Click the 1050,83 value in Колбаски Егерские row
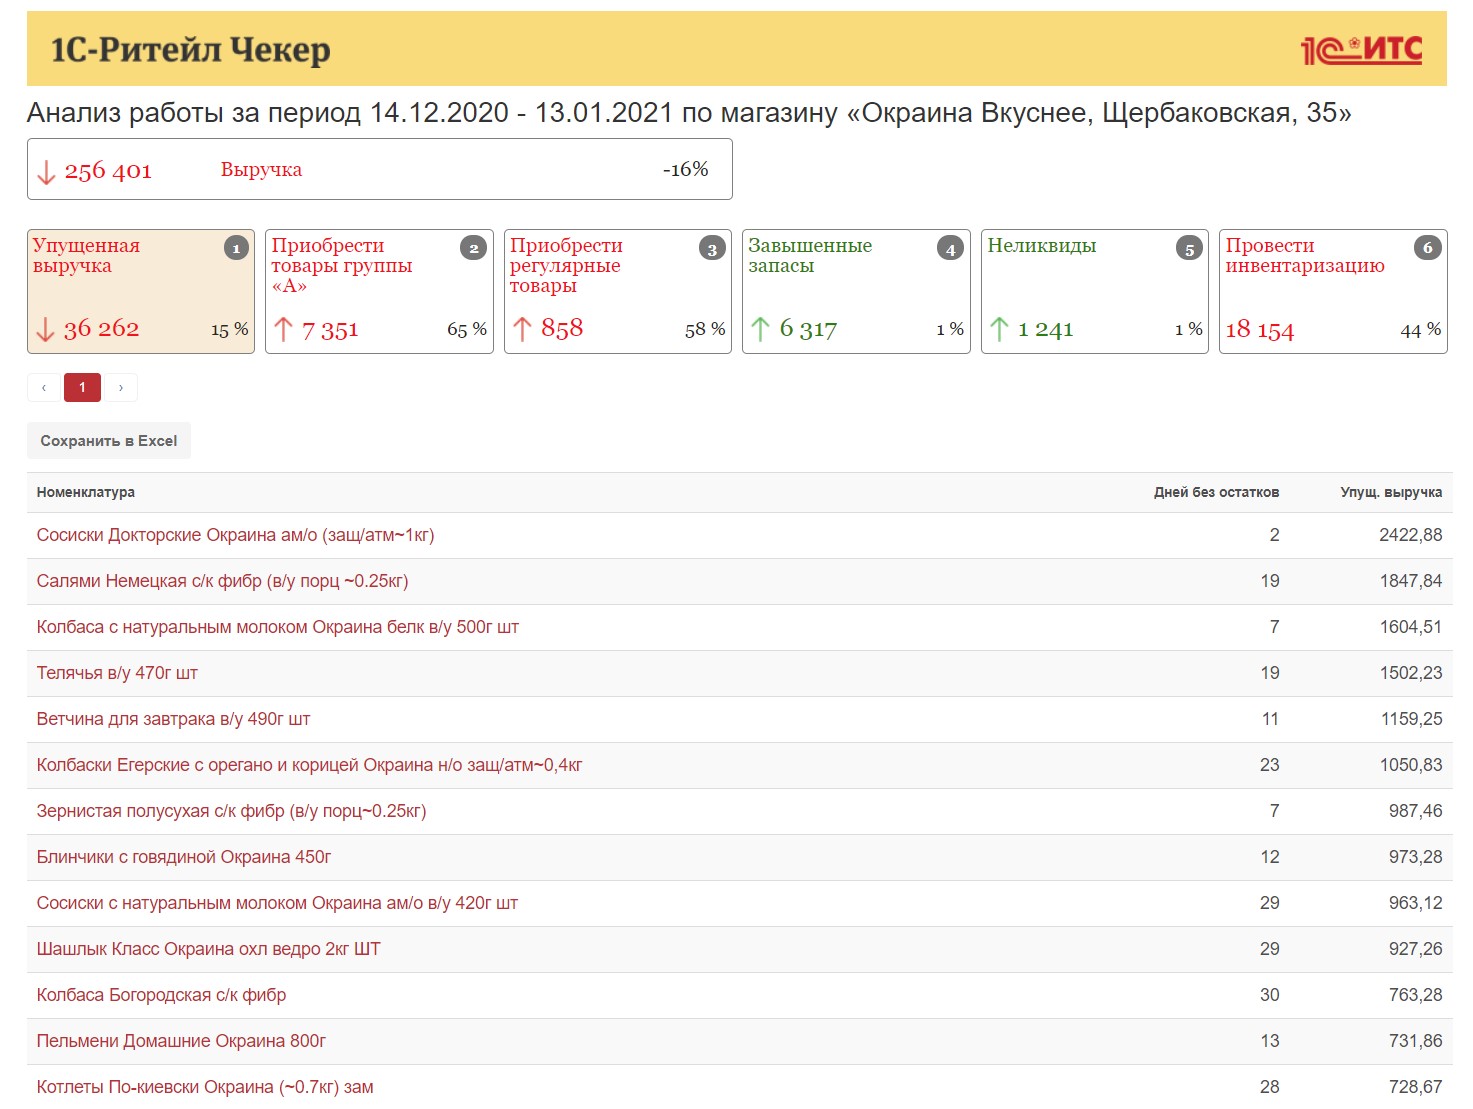Image resolution: width=1473 pixels, height=1109 pixels. [1411, 765]
